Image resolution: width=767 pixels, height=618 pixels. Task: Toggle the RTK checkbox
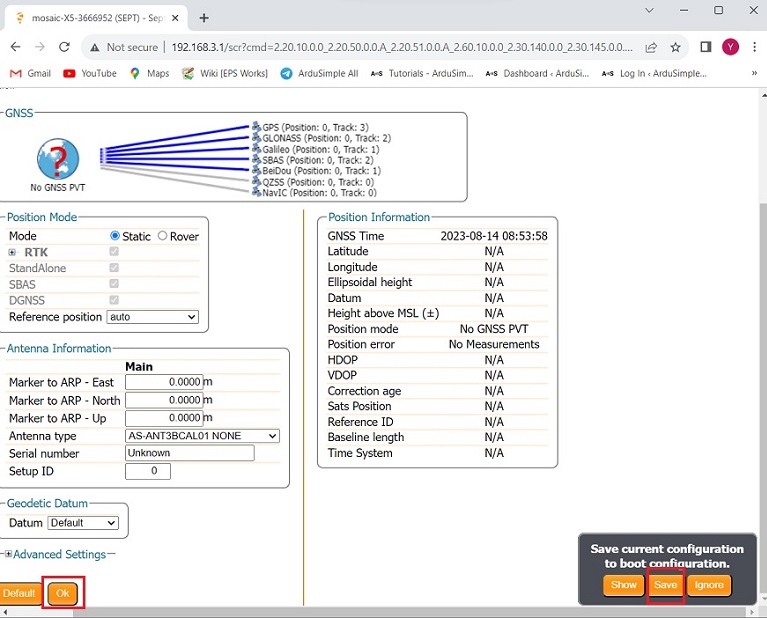[x=114, y=252]
